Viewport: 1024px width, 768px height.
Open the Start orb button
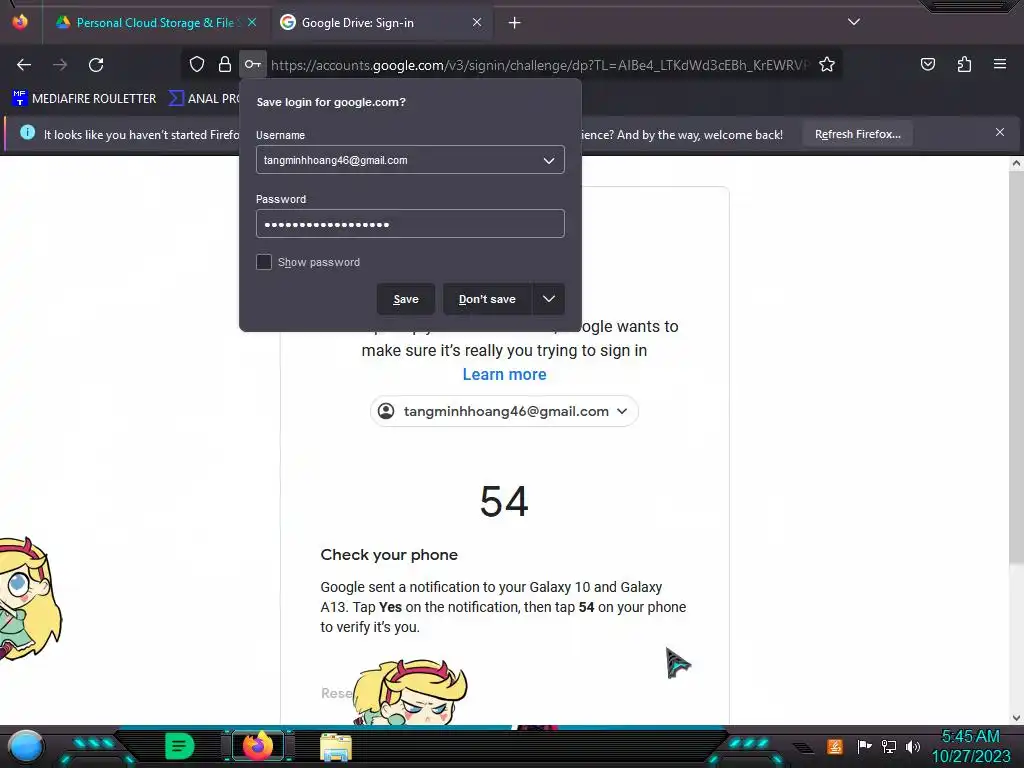[25, 746]
